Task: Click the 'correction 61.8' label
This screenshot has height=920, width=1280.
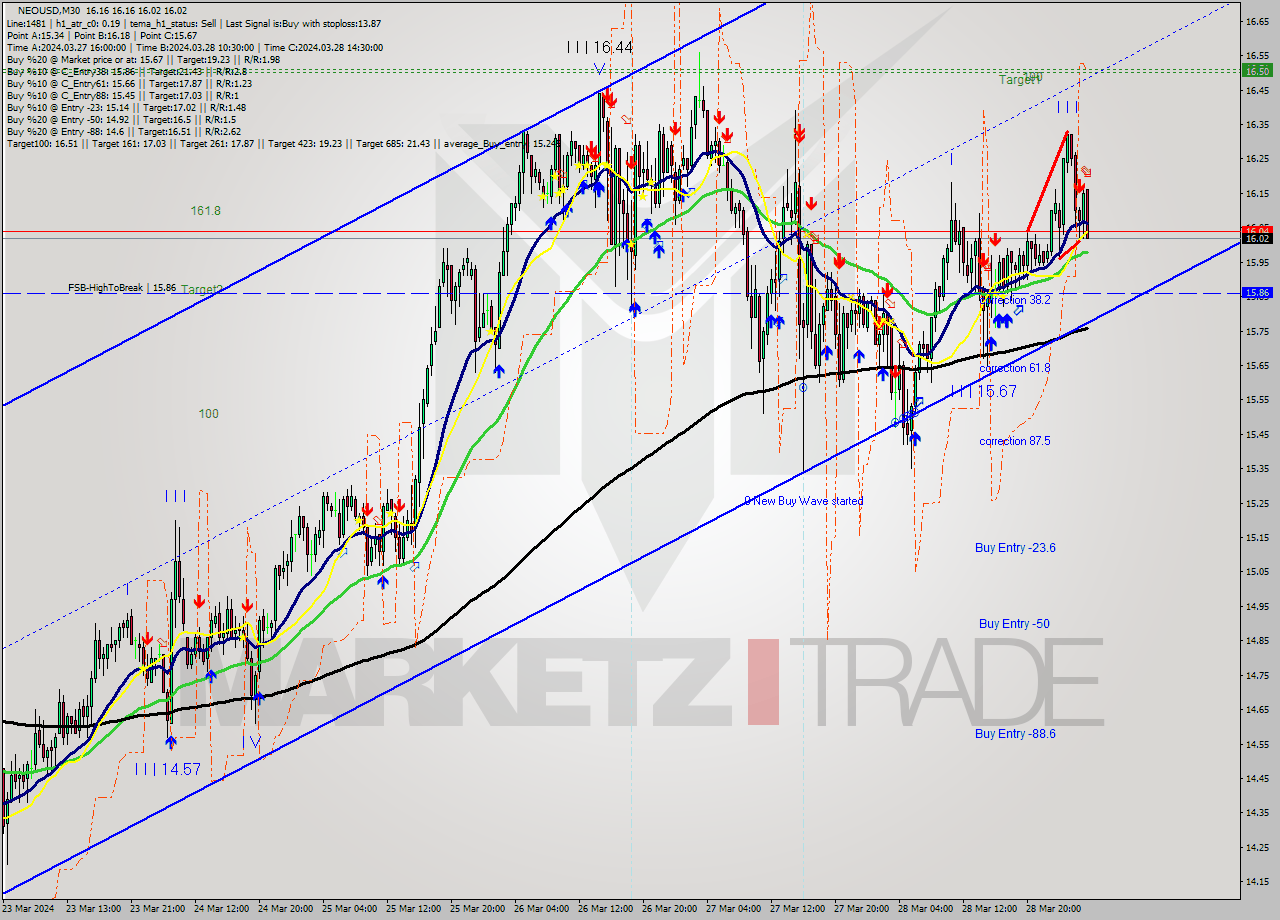Action: [1015, 368]
